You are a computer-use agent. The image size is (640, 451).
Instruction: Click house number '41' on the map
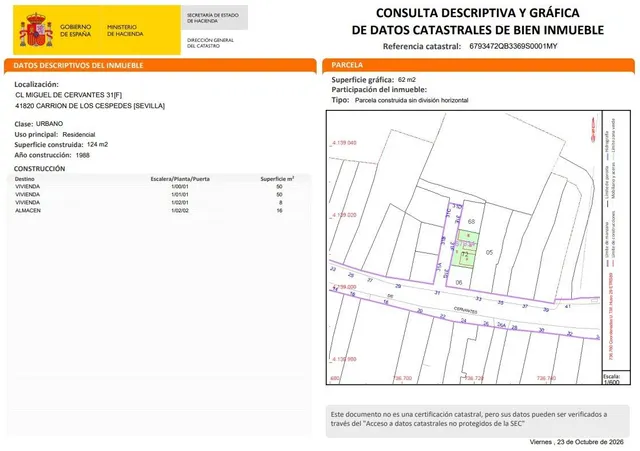point(567,306)
